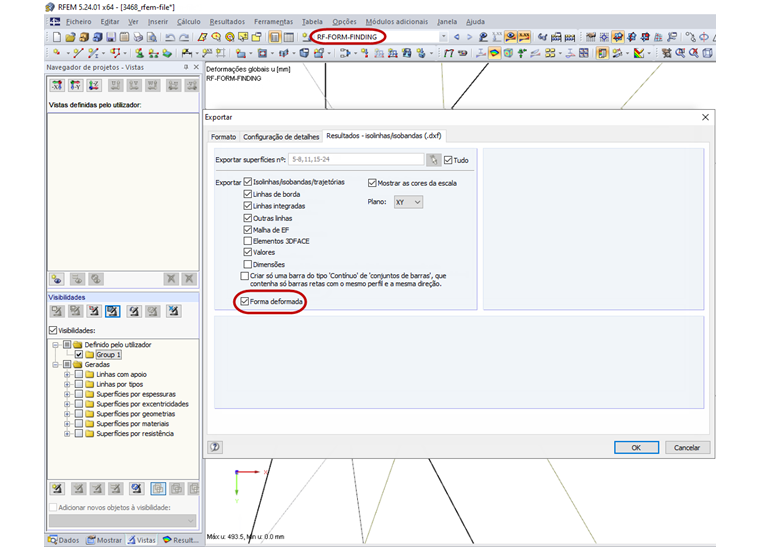760x547 pixels.
Task: Open the Cálculo menu
Action: pyautogui.click(x=189, y=22)
